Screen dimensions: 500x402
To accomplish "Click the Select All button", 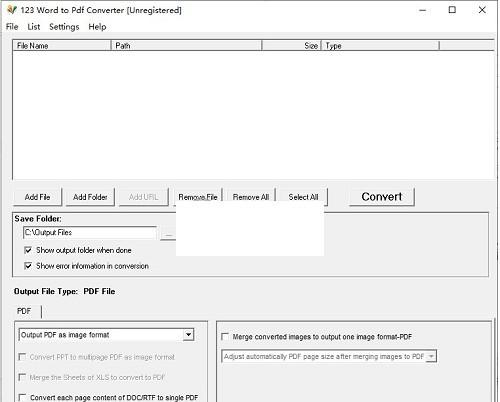I will pos(303,197).
